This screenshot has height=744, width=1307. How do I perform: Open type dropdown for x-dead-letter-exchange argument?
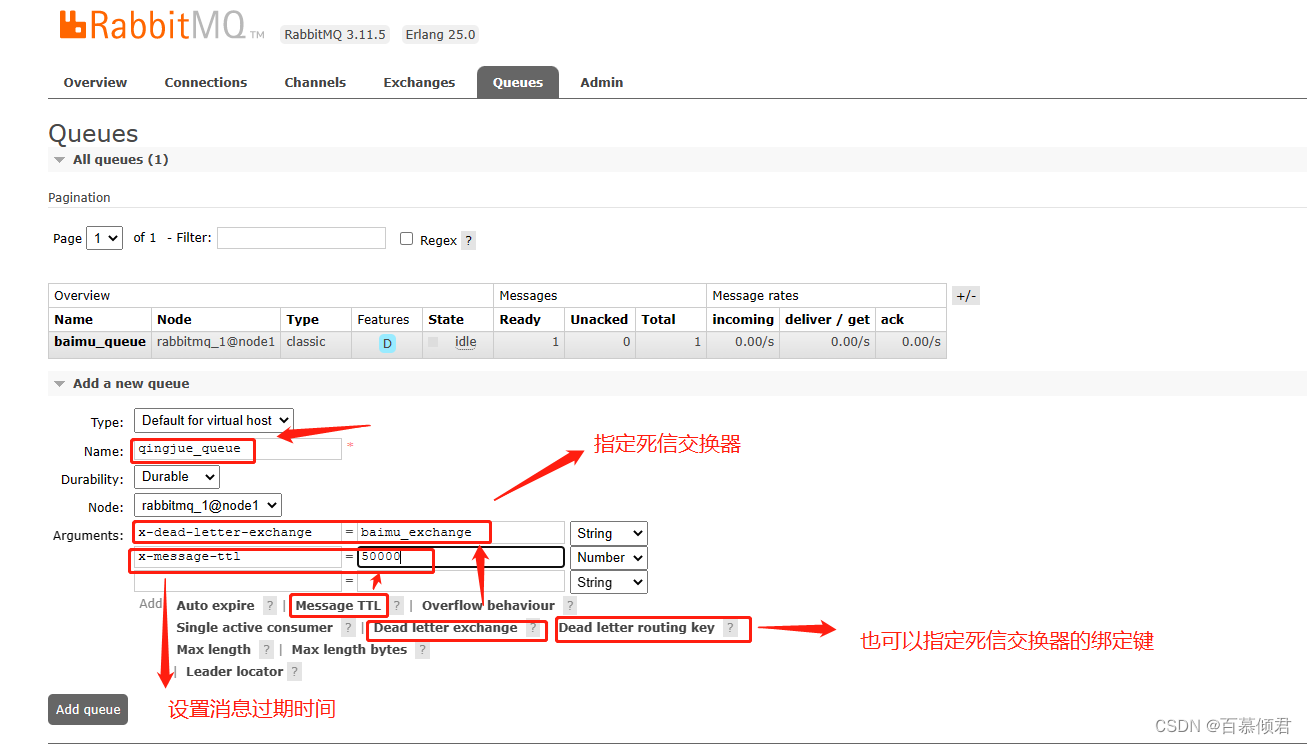pos(608,533)
